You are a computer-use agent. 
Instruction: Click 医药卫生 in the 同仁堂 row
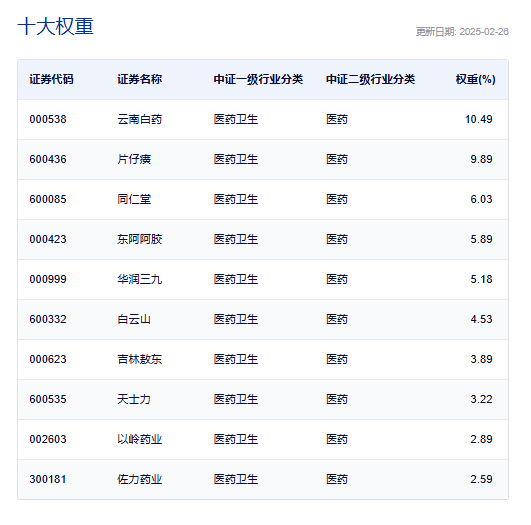coord(236,200)
